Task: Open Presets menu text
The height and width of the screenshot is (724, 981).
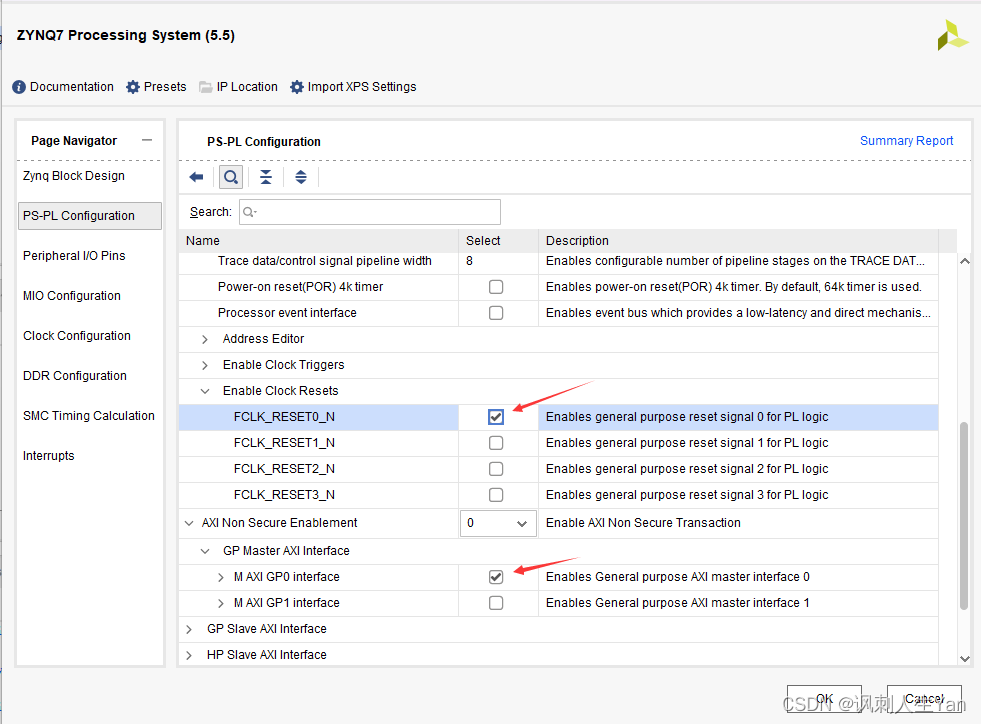Action: 165,87
